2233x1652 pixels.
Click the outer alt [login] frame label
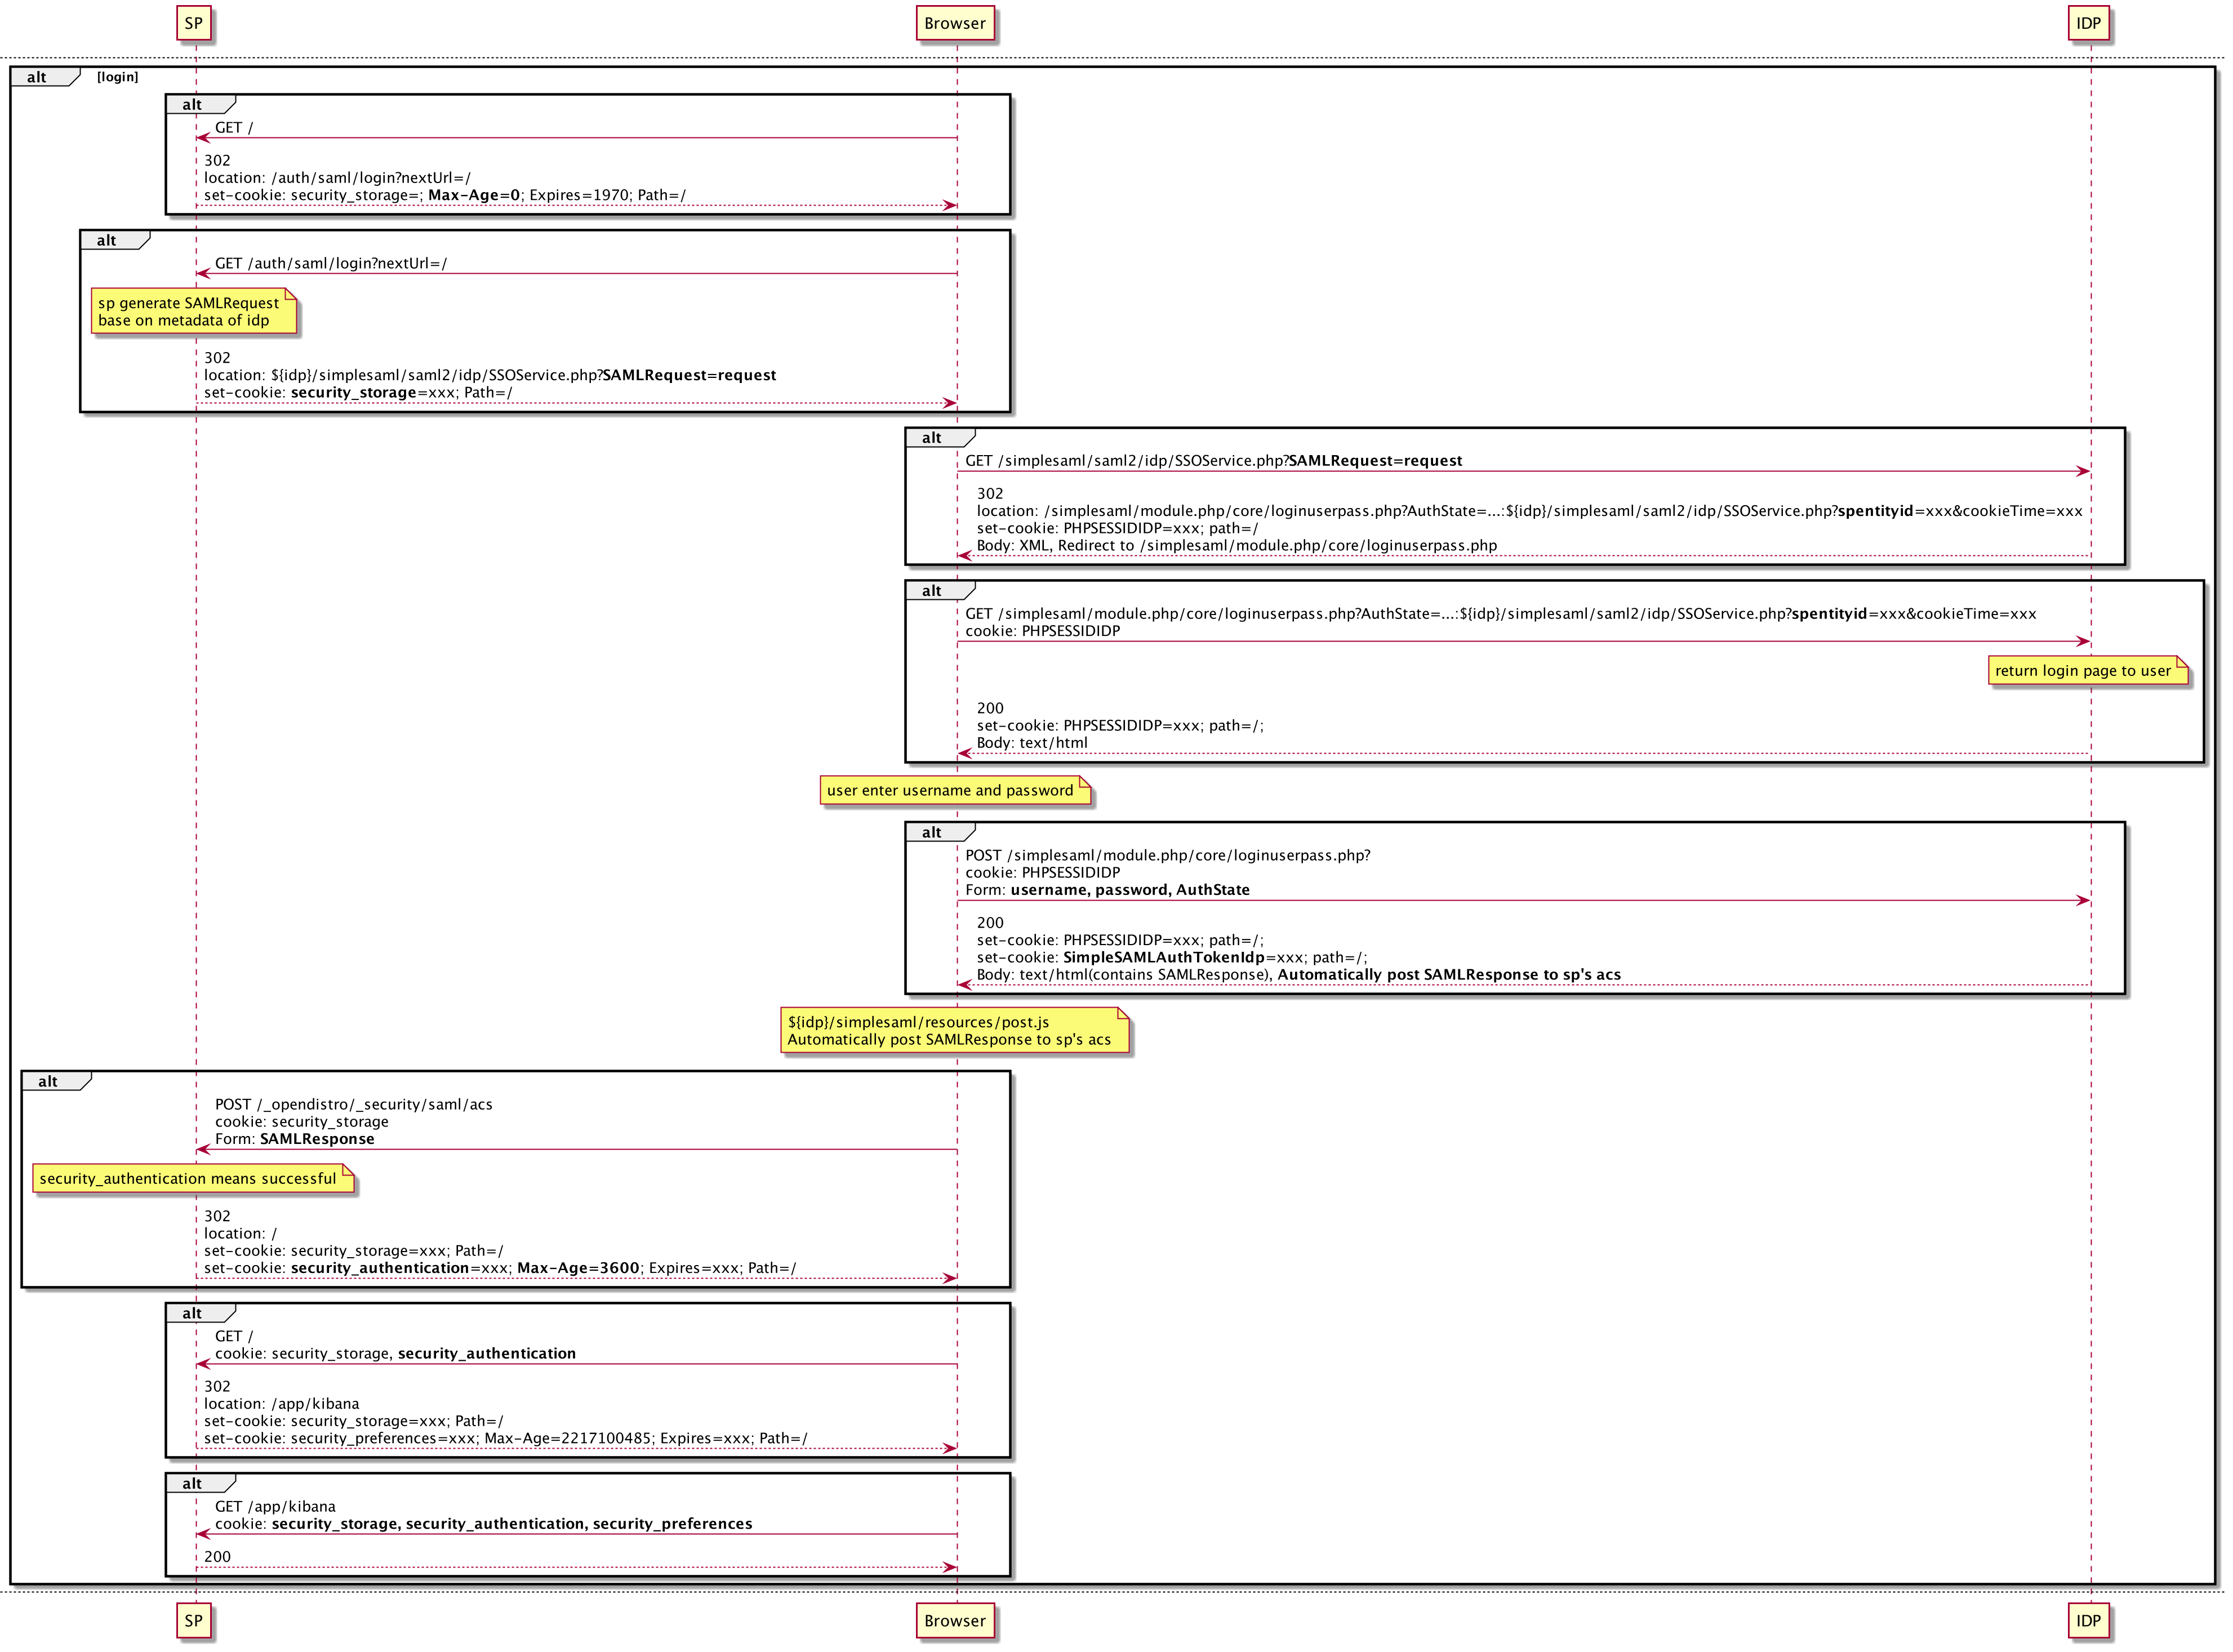38,77
